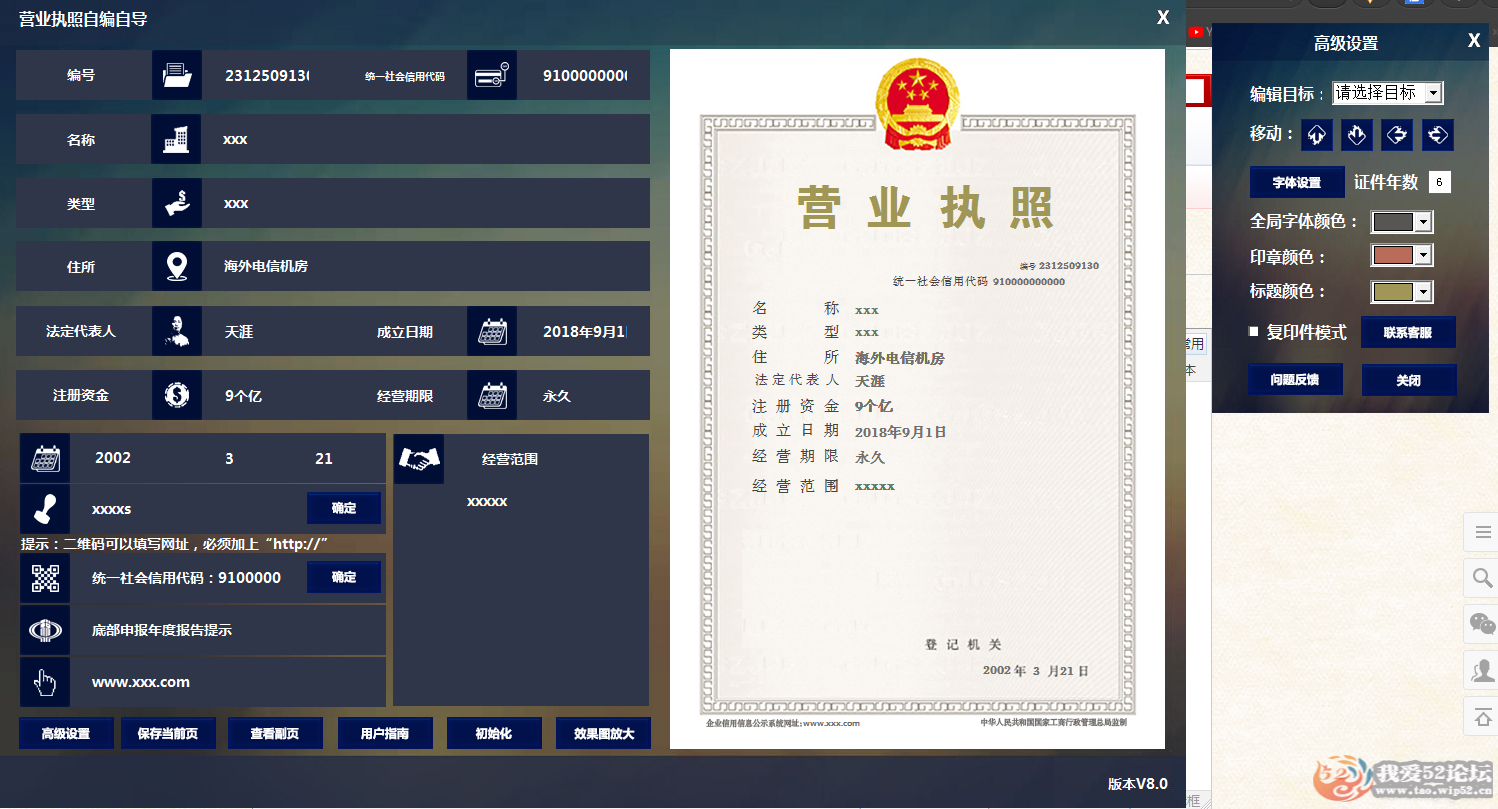Image resolution: width=1498 pixels, height=809 pixels.
Task: Click the day field showing 21
Action: [324, 459]
